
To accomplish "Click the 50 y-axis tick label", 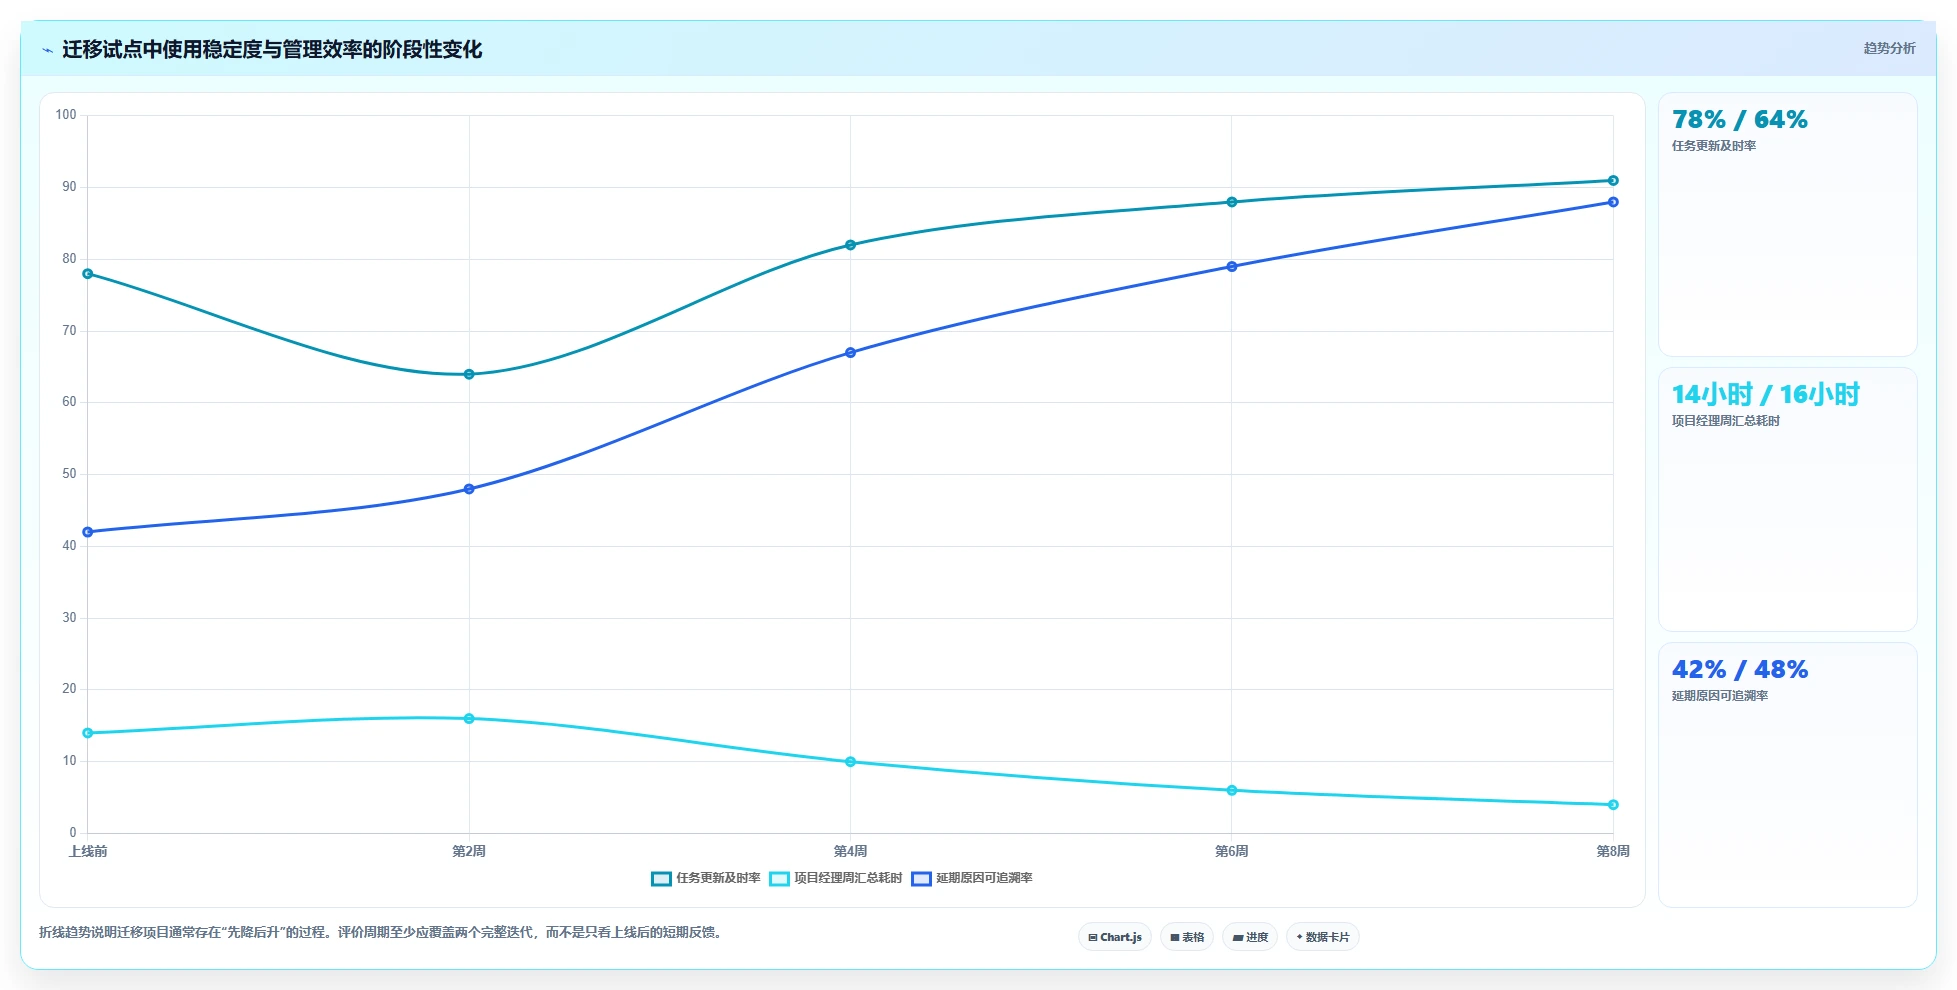I will (x=69, y=474).
